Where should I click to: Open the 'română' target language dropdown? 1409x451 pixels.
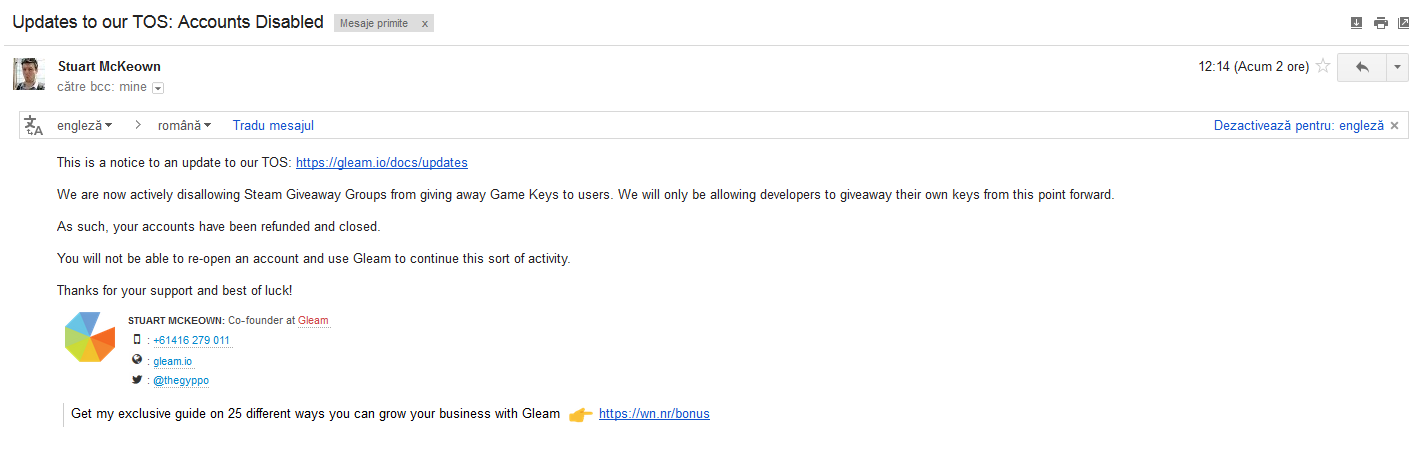[x=185, y=125]
